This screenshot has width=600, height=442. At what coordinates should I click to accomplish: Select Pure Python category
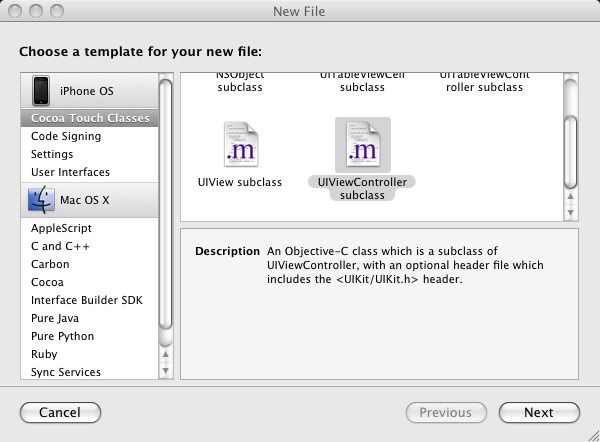click(x=90, y=336)
